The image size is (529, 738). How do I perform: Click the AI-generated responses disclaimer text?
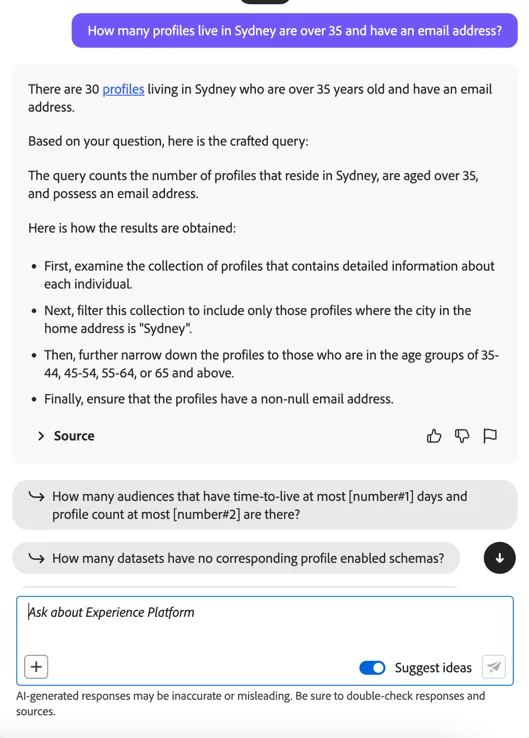click(x=250, y=703)
